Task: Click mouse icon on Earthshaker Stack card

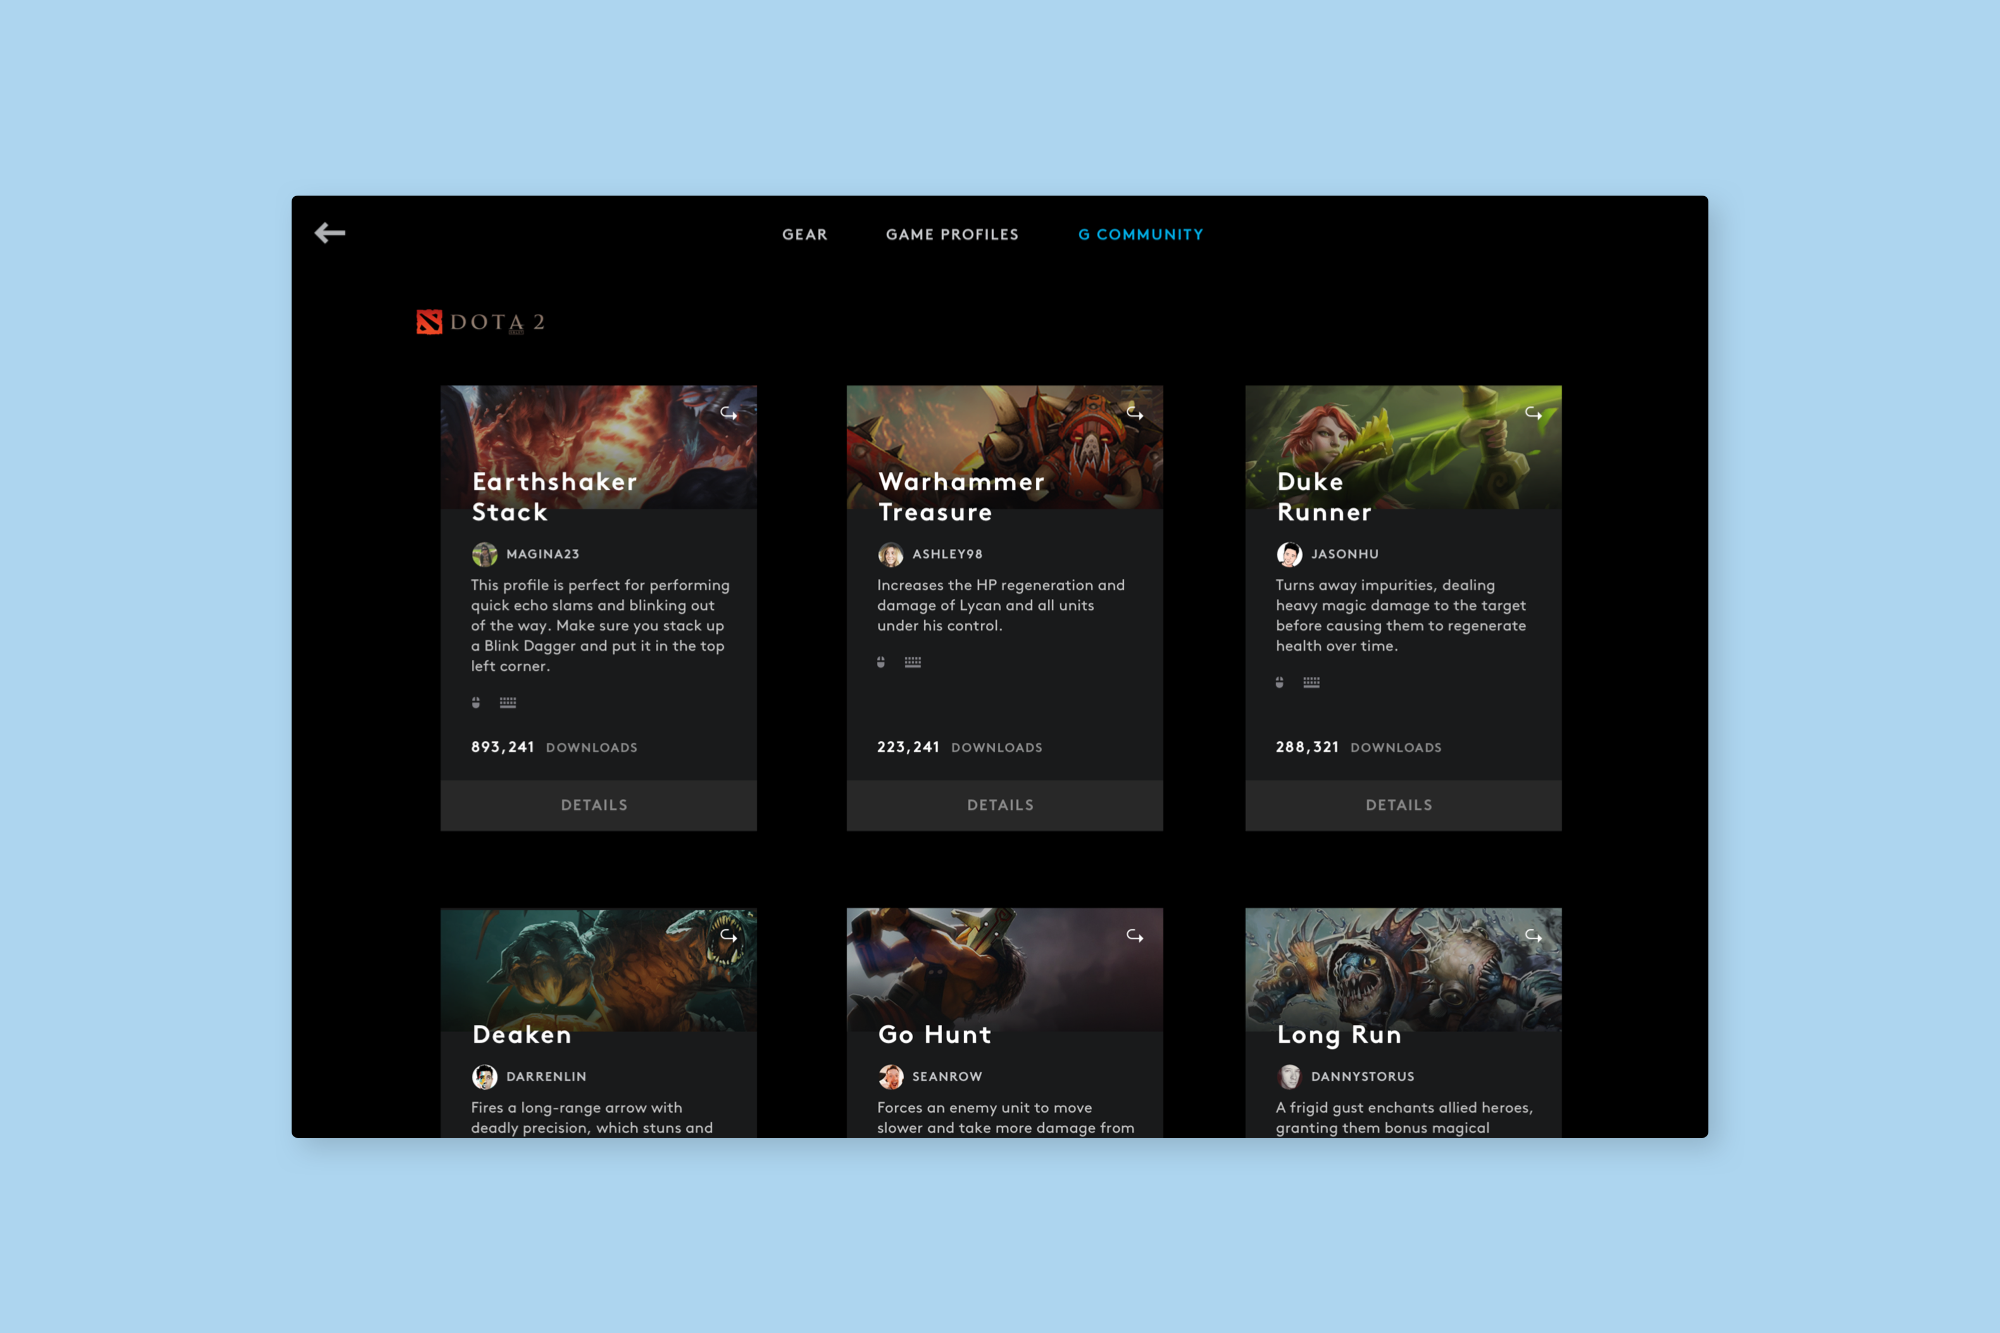Action: 476,703
